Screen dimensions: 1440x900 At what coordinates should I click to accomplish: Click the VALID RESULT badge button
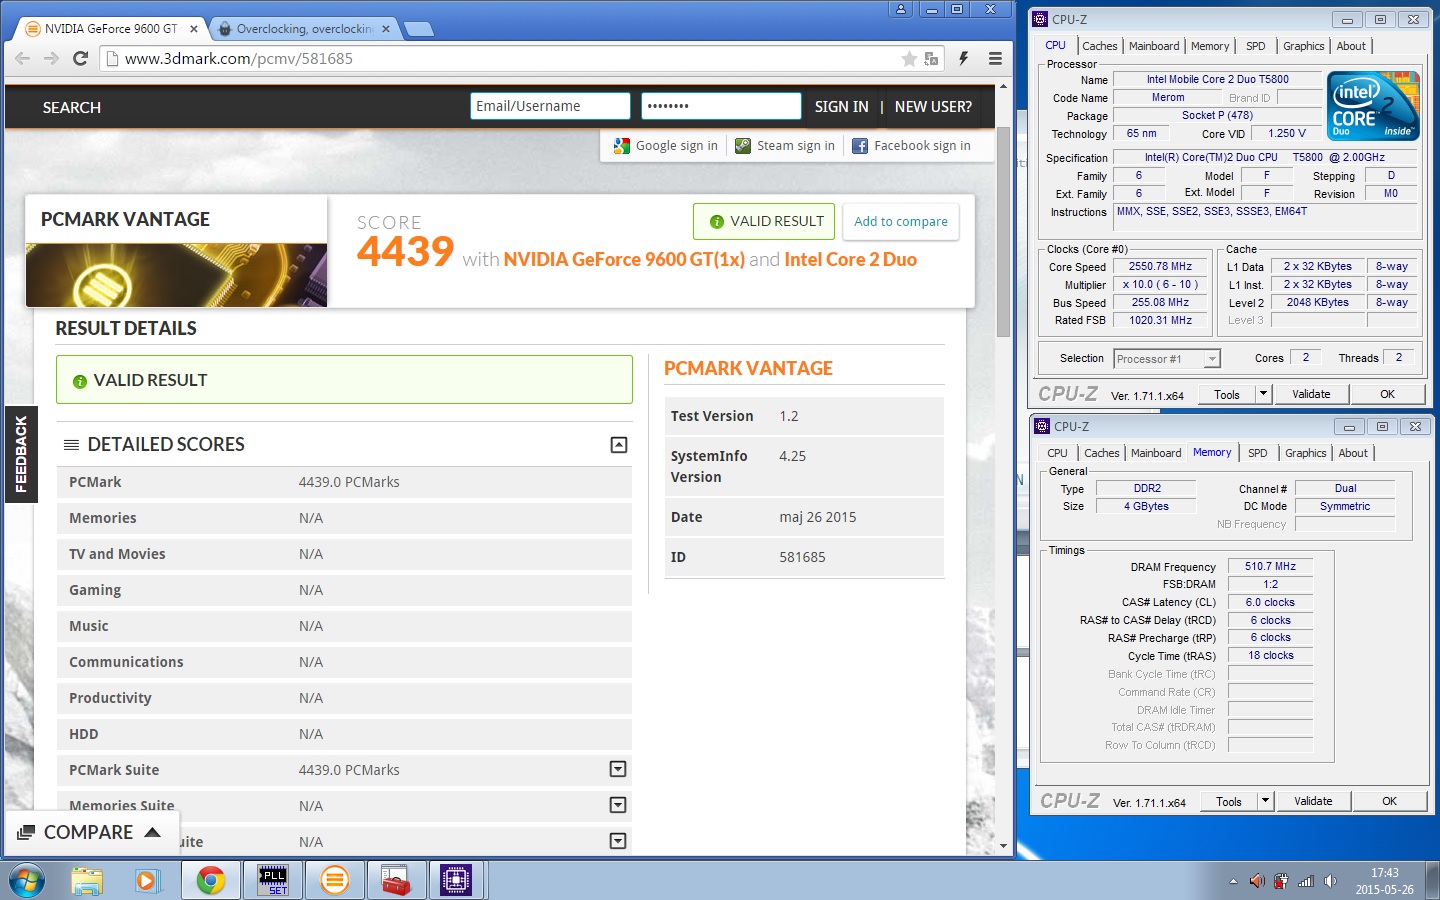(x=764, y=222)
